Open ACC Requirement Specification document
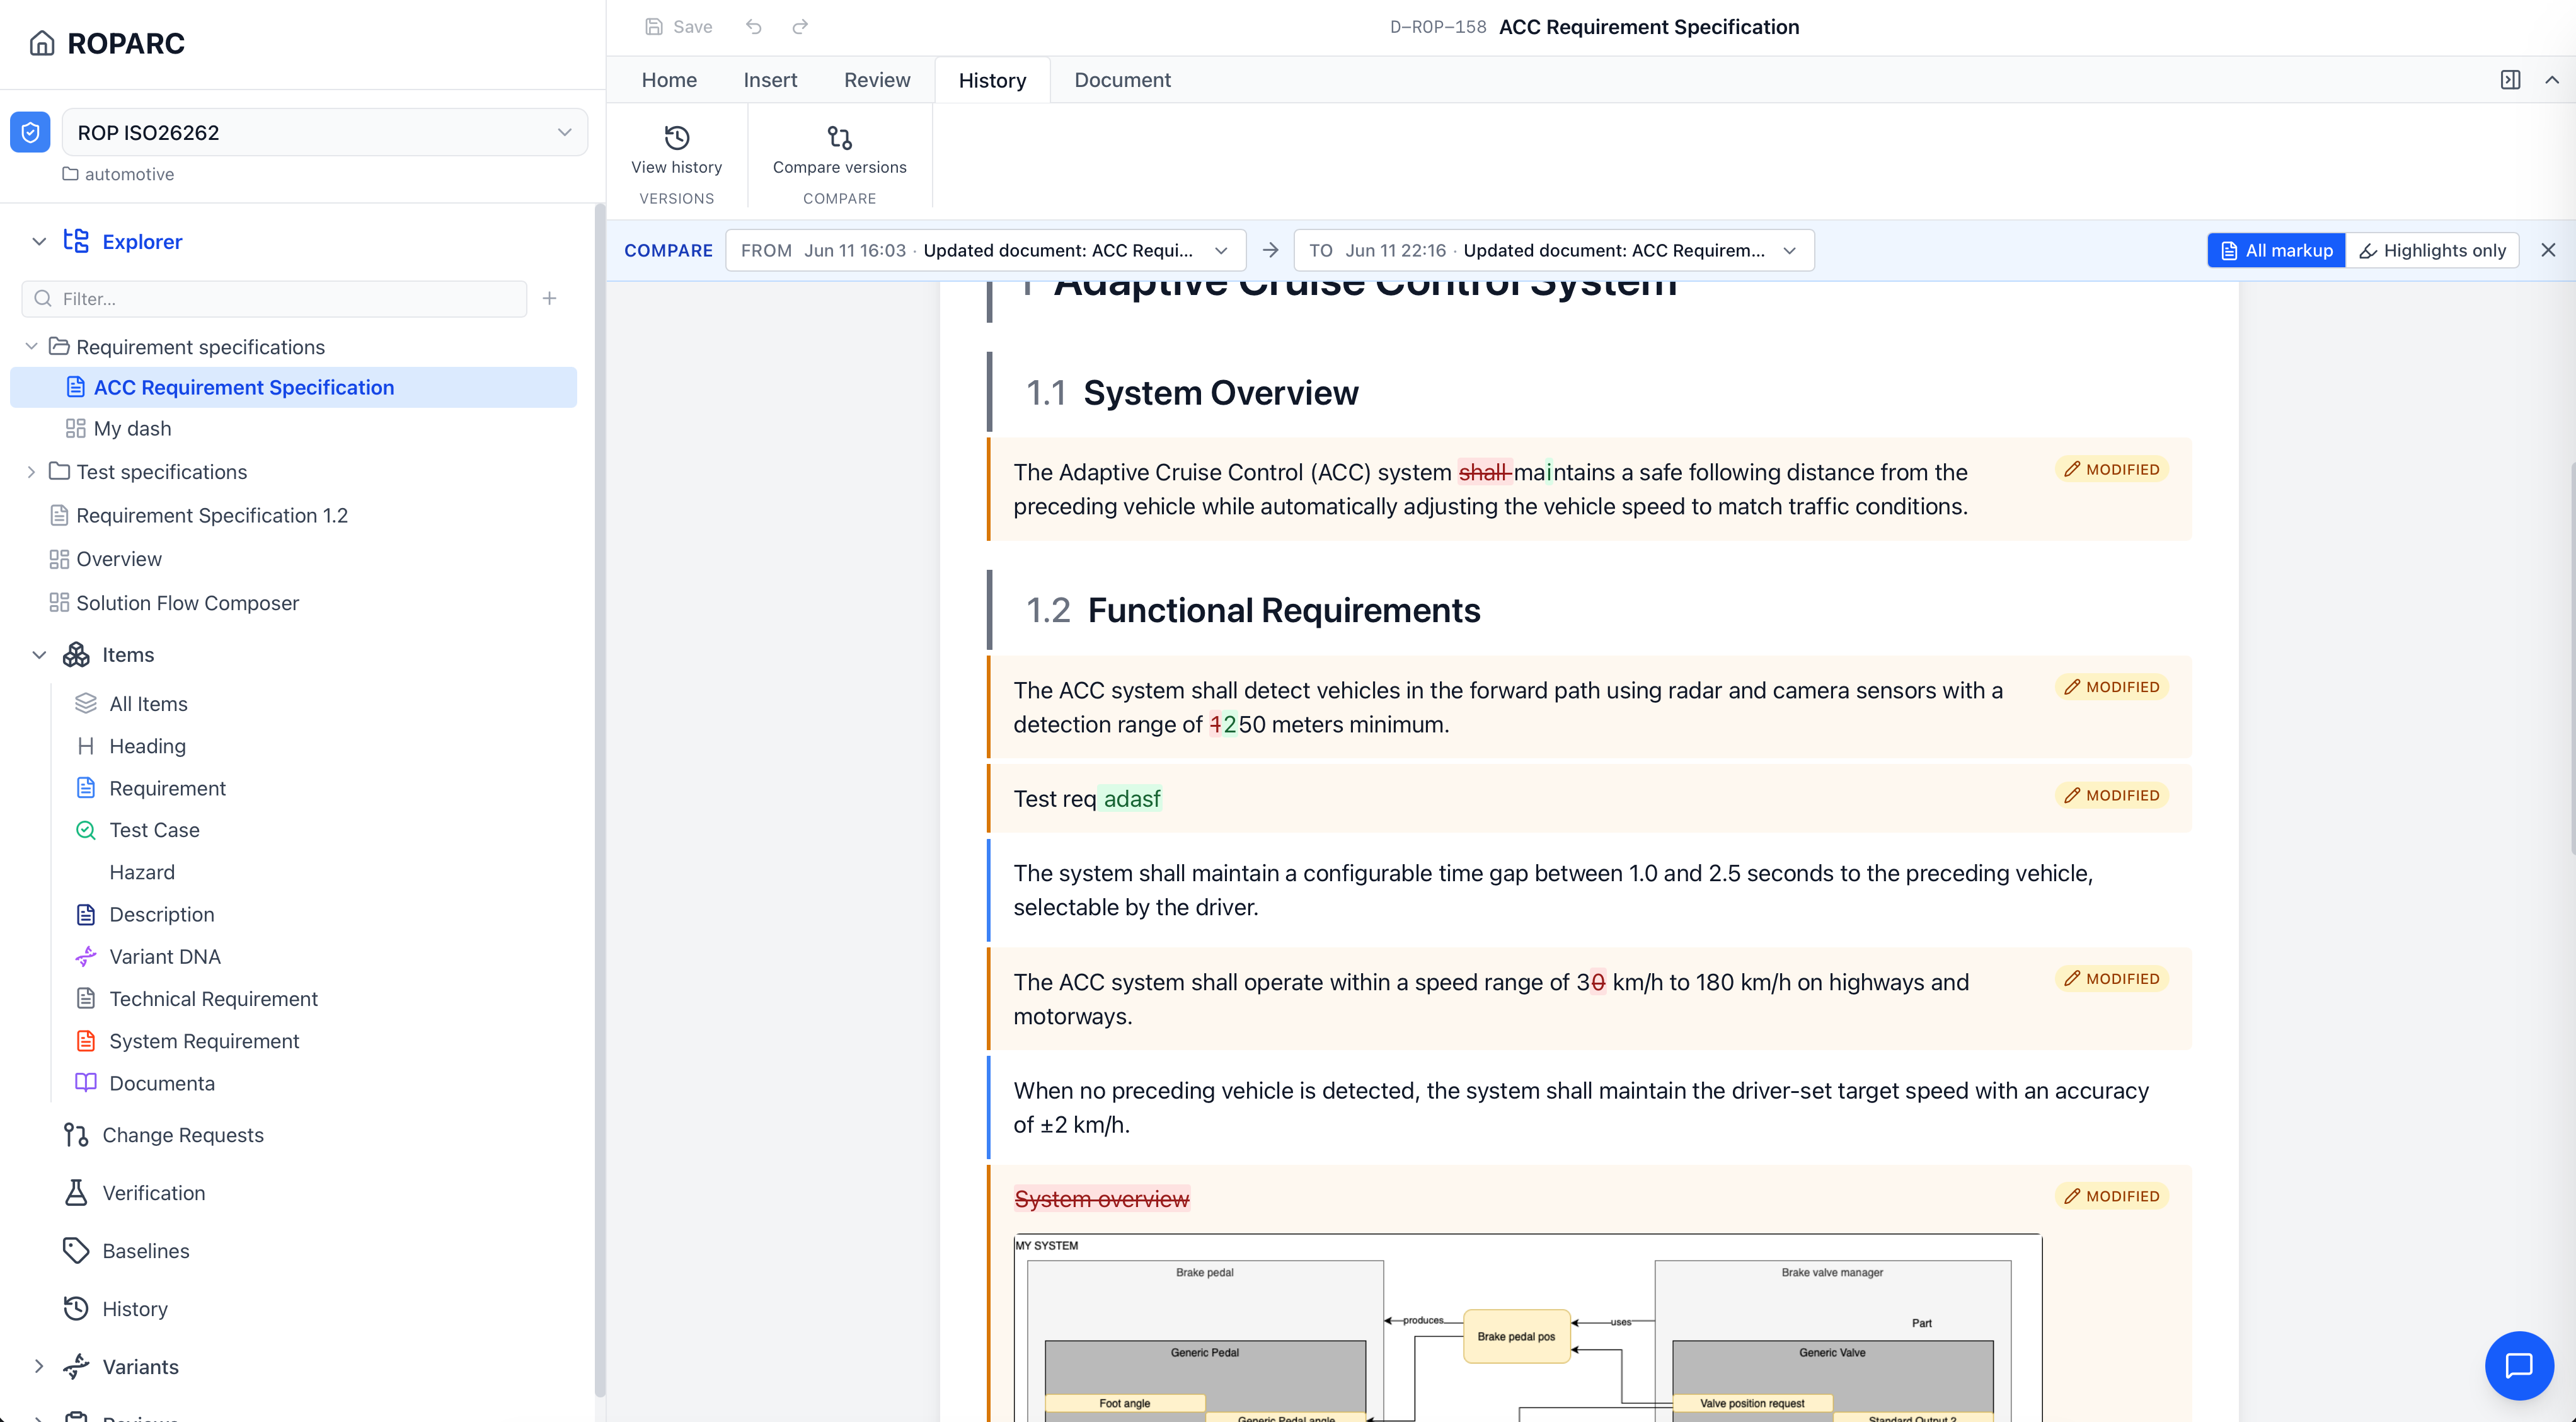Image resolution: width=2576 pixels, height=1422 pixels. (x=293, y=387)
